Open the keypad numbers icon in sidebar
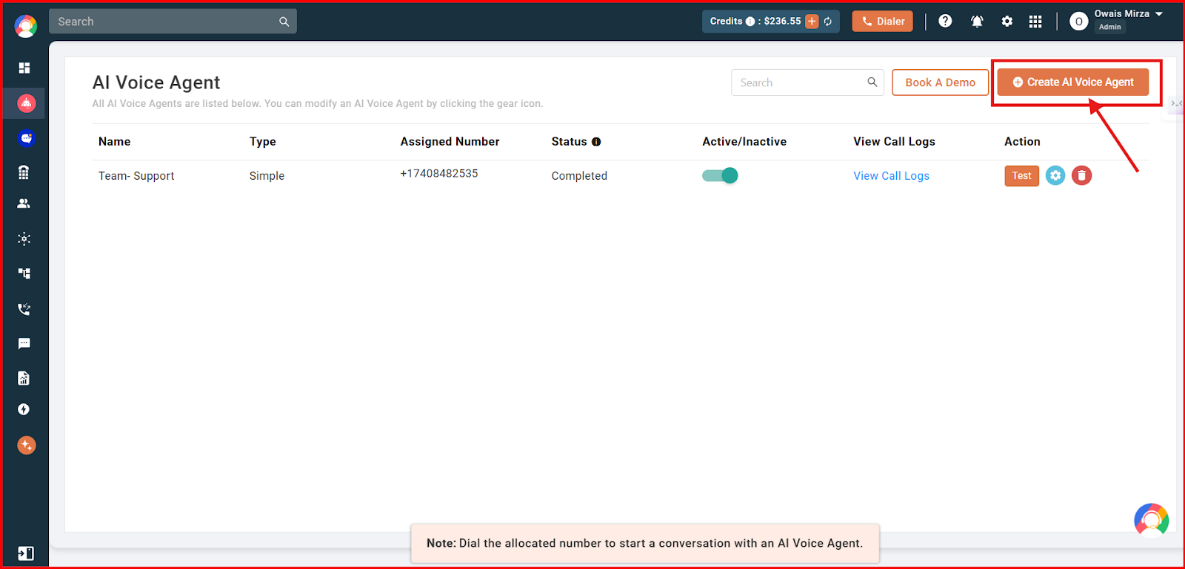Screen dimensions: 1185x569 24,173
